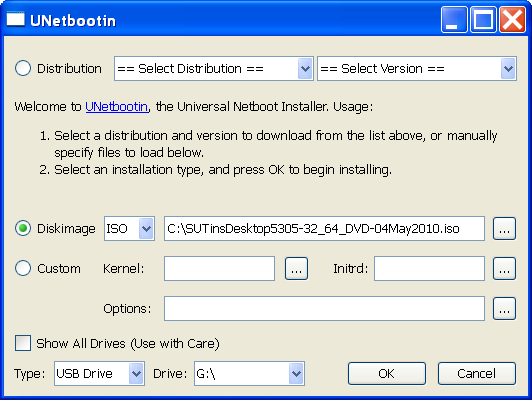Screen dimensions: 532x400
Task: Expand the Select Distribution dropdown
Action: [214, 69]
